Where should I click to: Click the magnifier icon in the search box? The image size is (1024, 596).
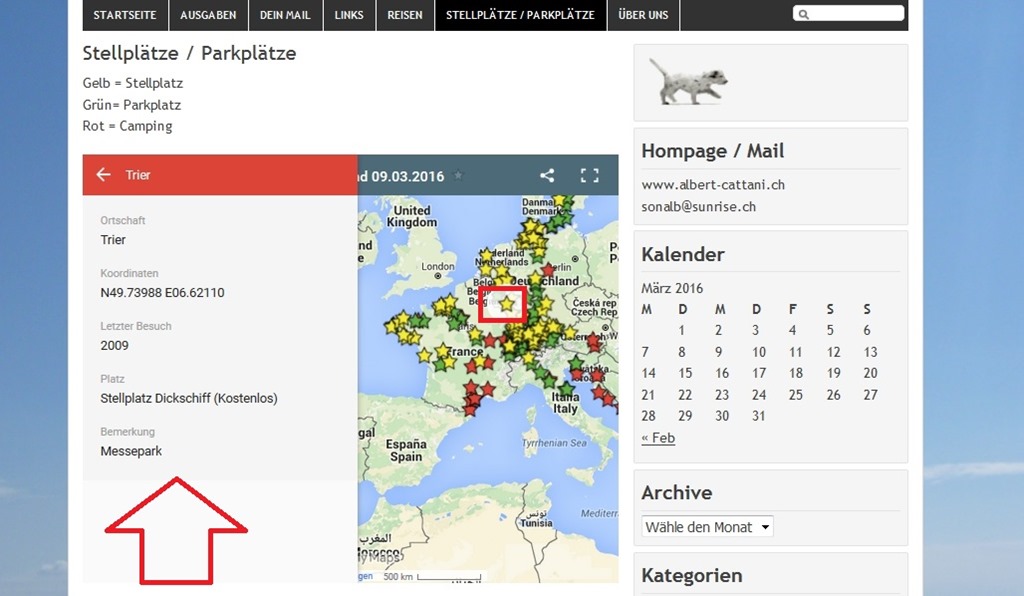pyautogui.click(x=804, y=15)
